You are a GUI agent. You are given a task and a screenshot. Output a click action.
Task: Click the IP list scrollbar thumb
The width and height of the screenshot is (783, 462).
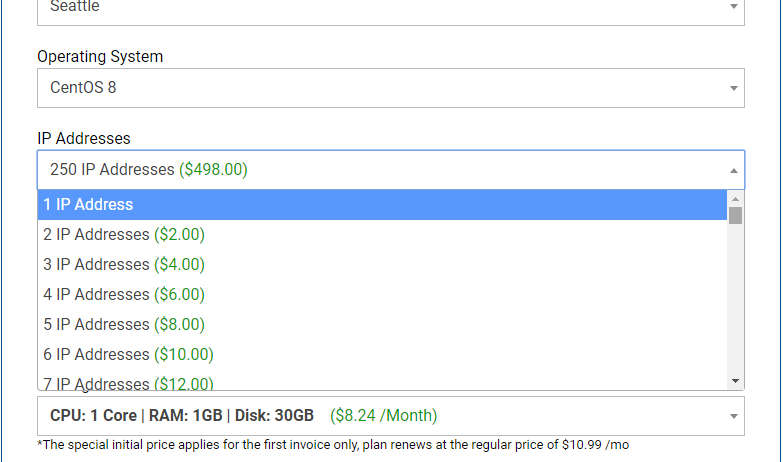pyautogui.click(x=735, y=215)
